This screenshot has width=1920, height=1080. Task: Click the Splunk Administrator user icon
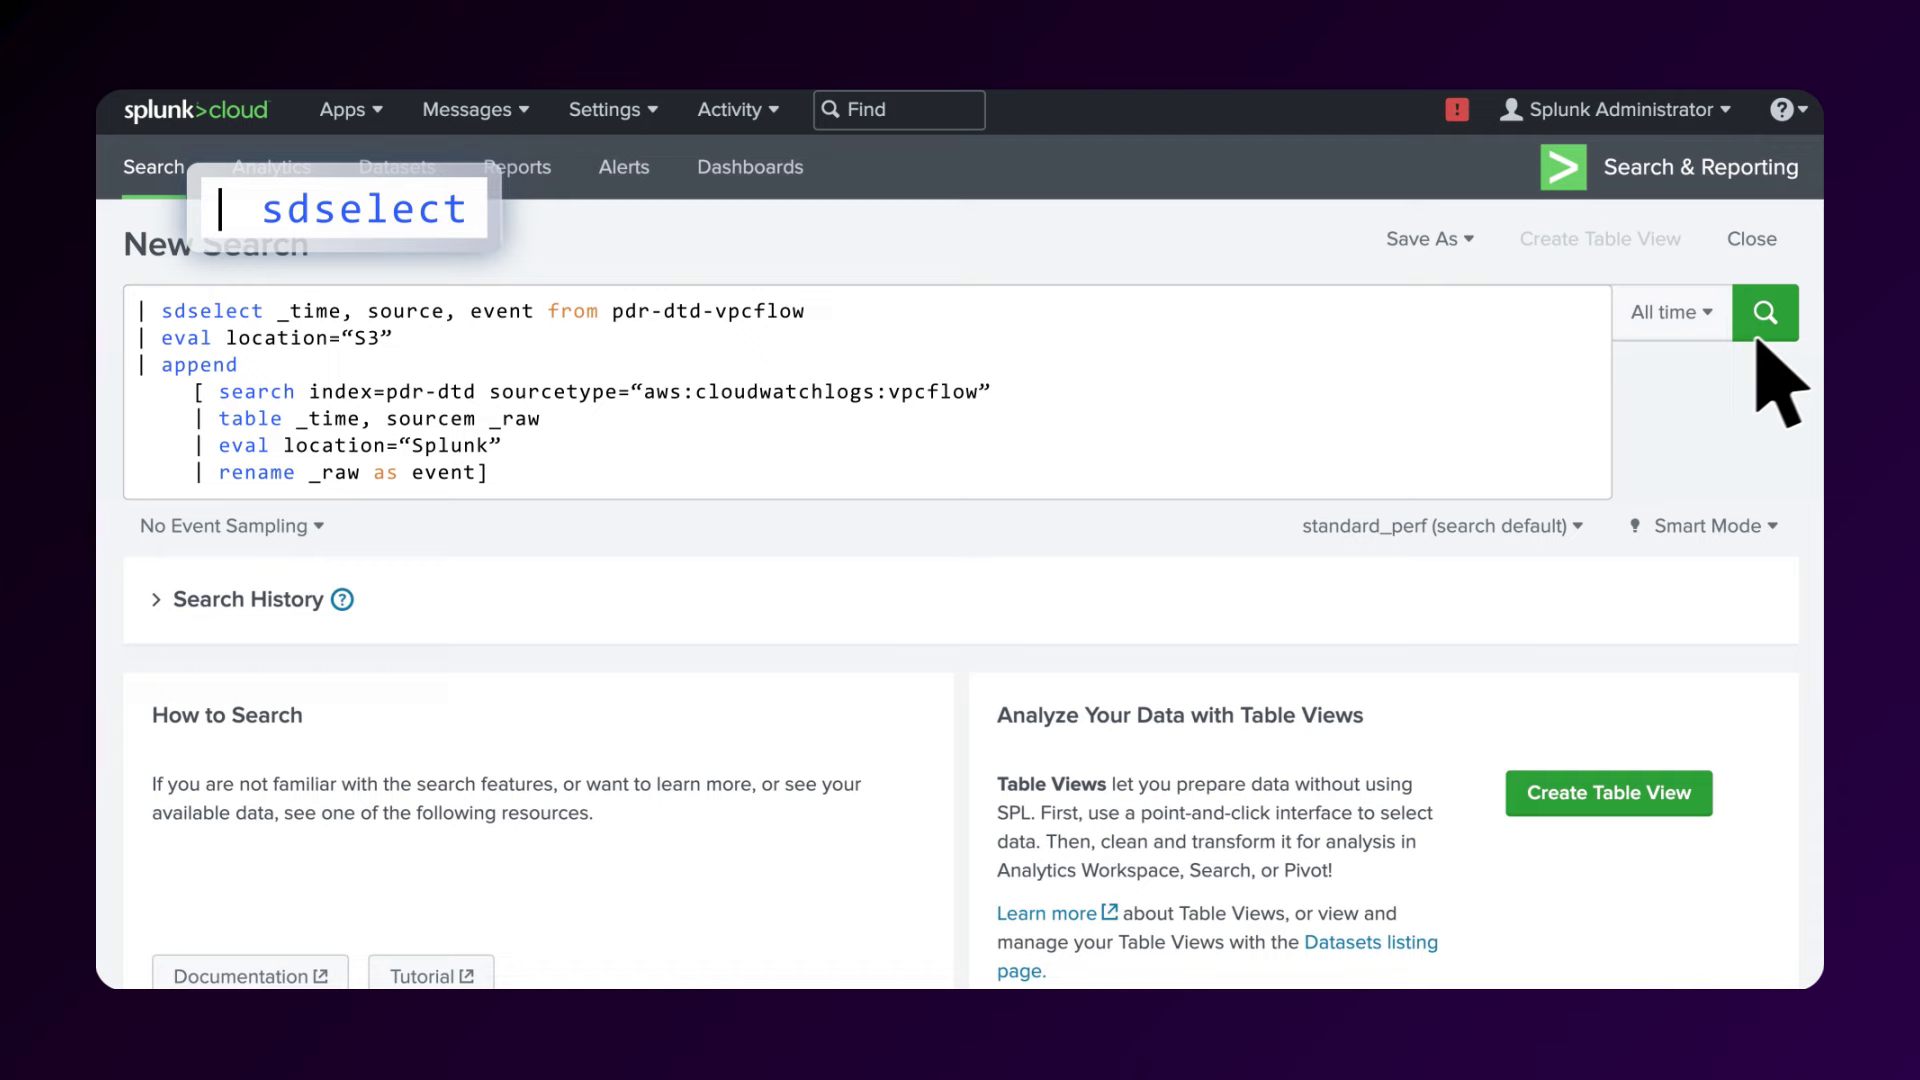click(1510, 110)
